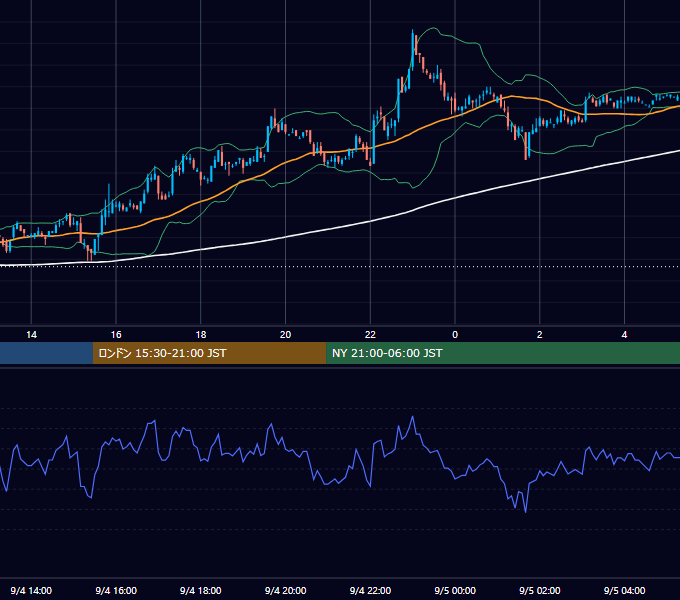Click the '14' hour axis label
This screenshot has width=680, height=600.
(x=31, y=335)
